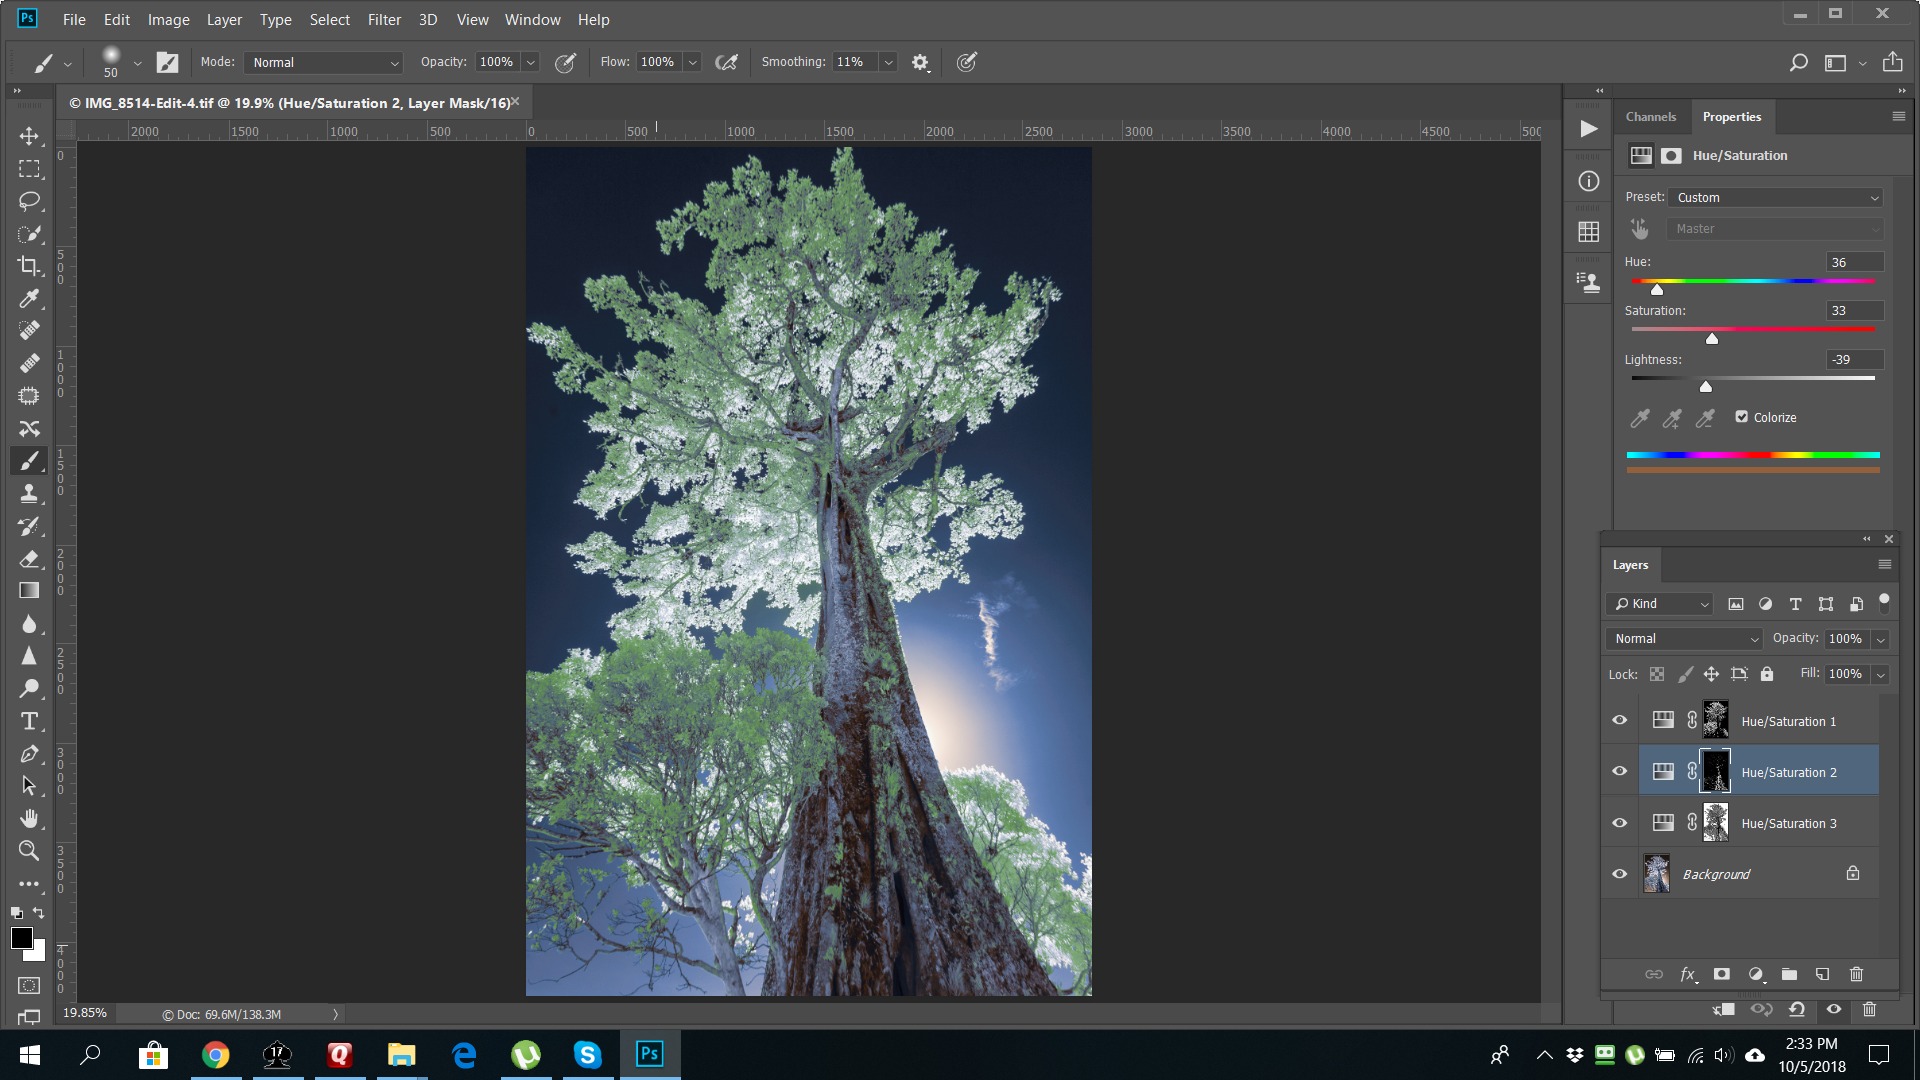Add a layer mask in Layers panel
The image size is (1920, 1080).
[x=1721, y=974]
